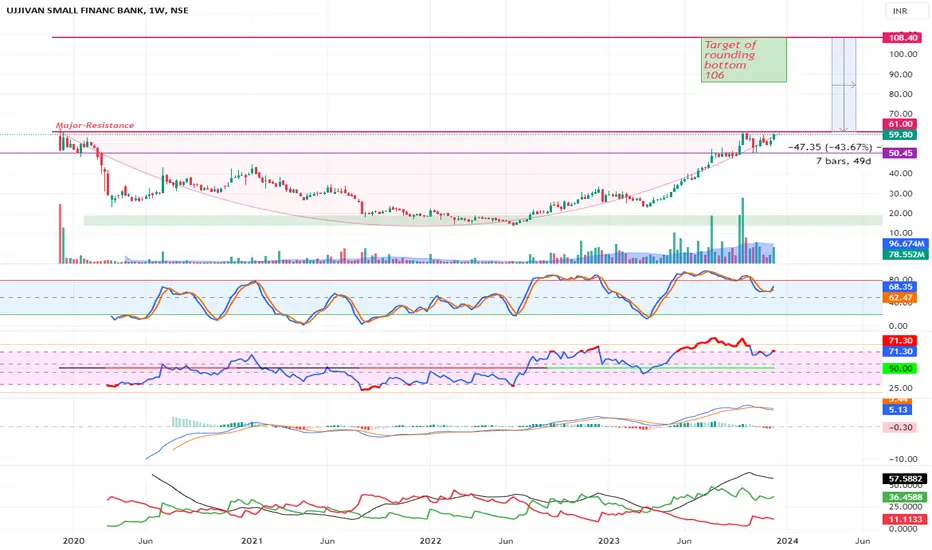Click the 96.674M volume label

click(x=905, y=244)
